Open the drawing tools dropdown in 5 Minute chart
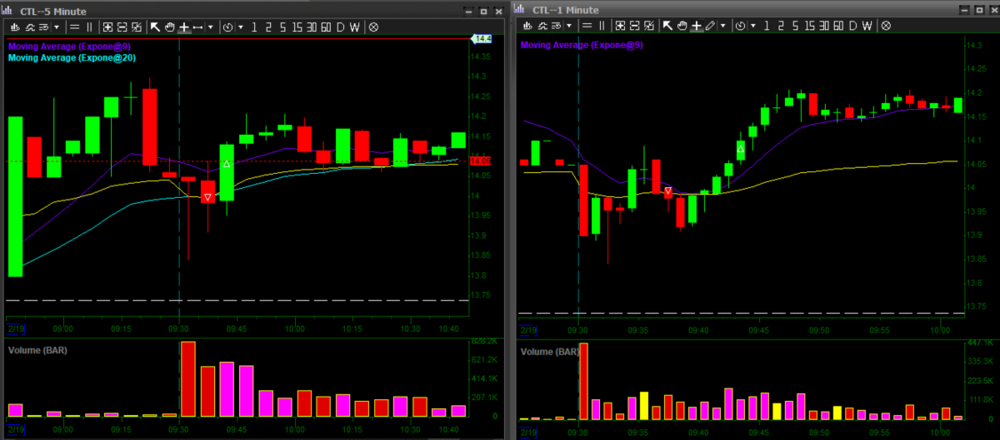1000x440 pixels. pos(212,27)
